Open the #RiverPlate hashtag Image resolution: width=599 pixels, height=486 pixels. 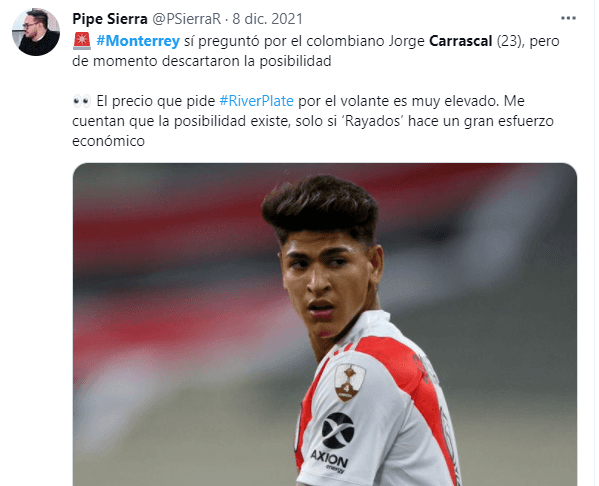pyautogui.click(x=256, y=101)
